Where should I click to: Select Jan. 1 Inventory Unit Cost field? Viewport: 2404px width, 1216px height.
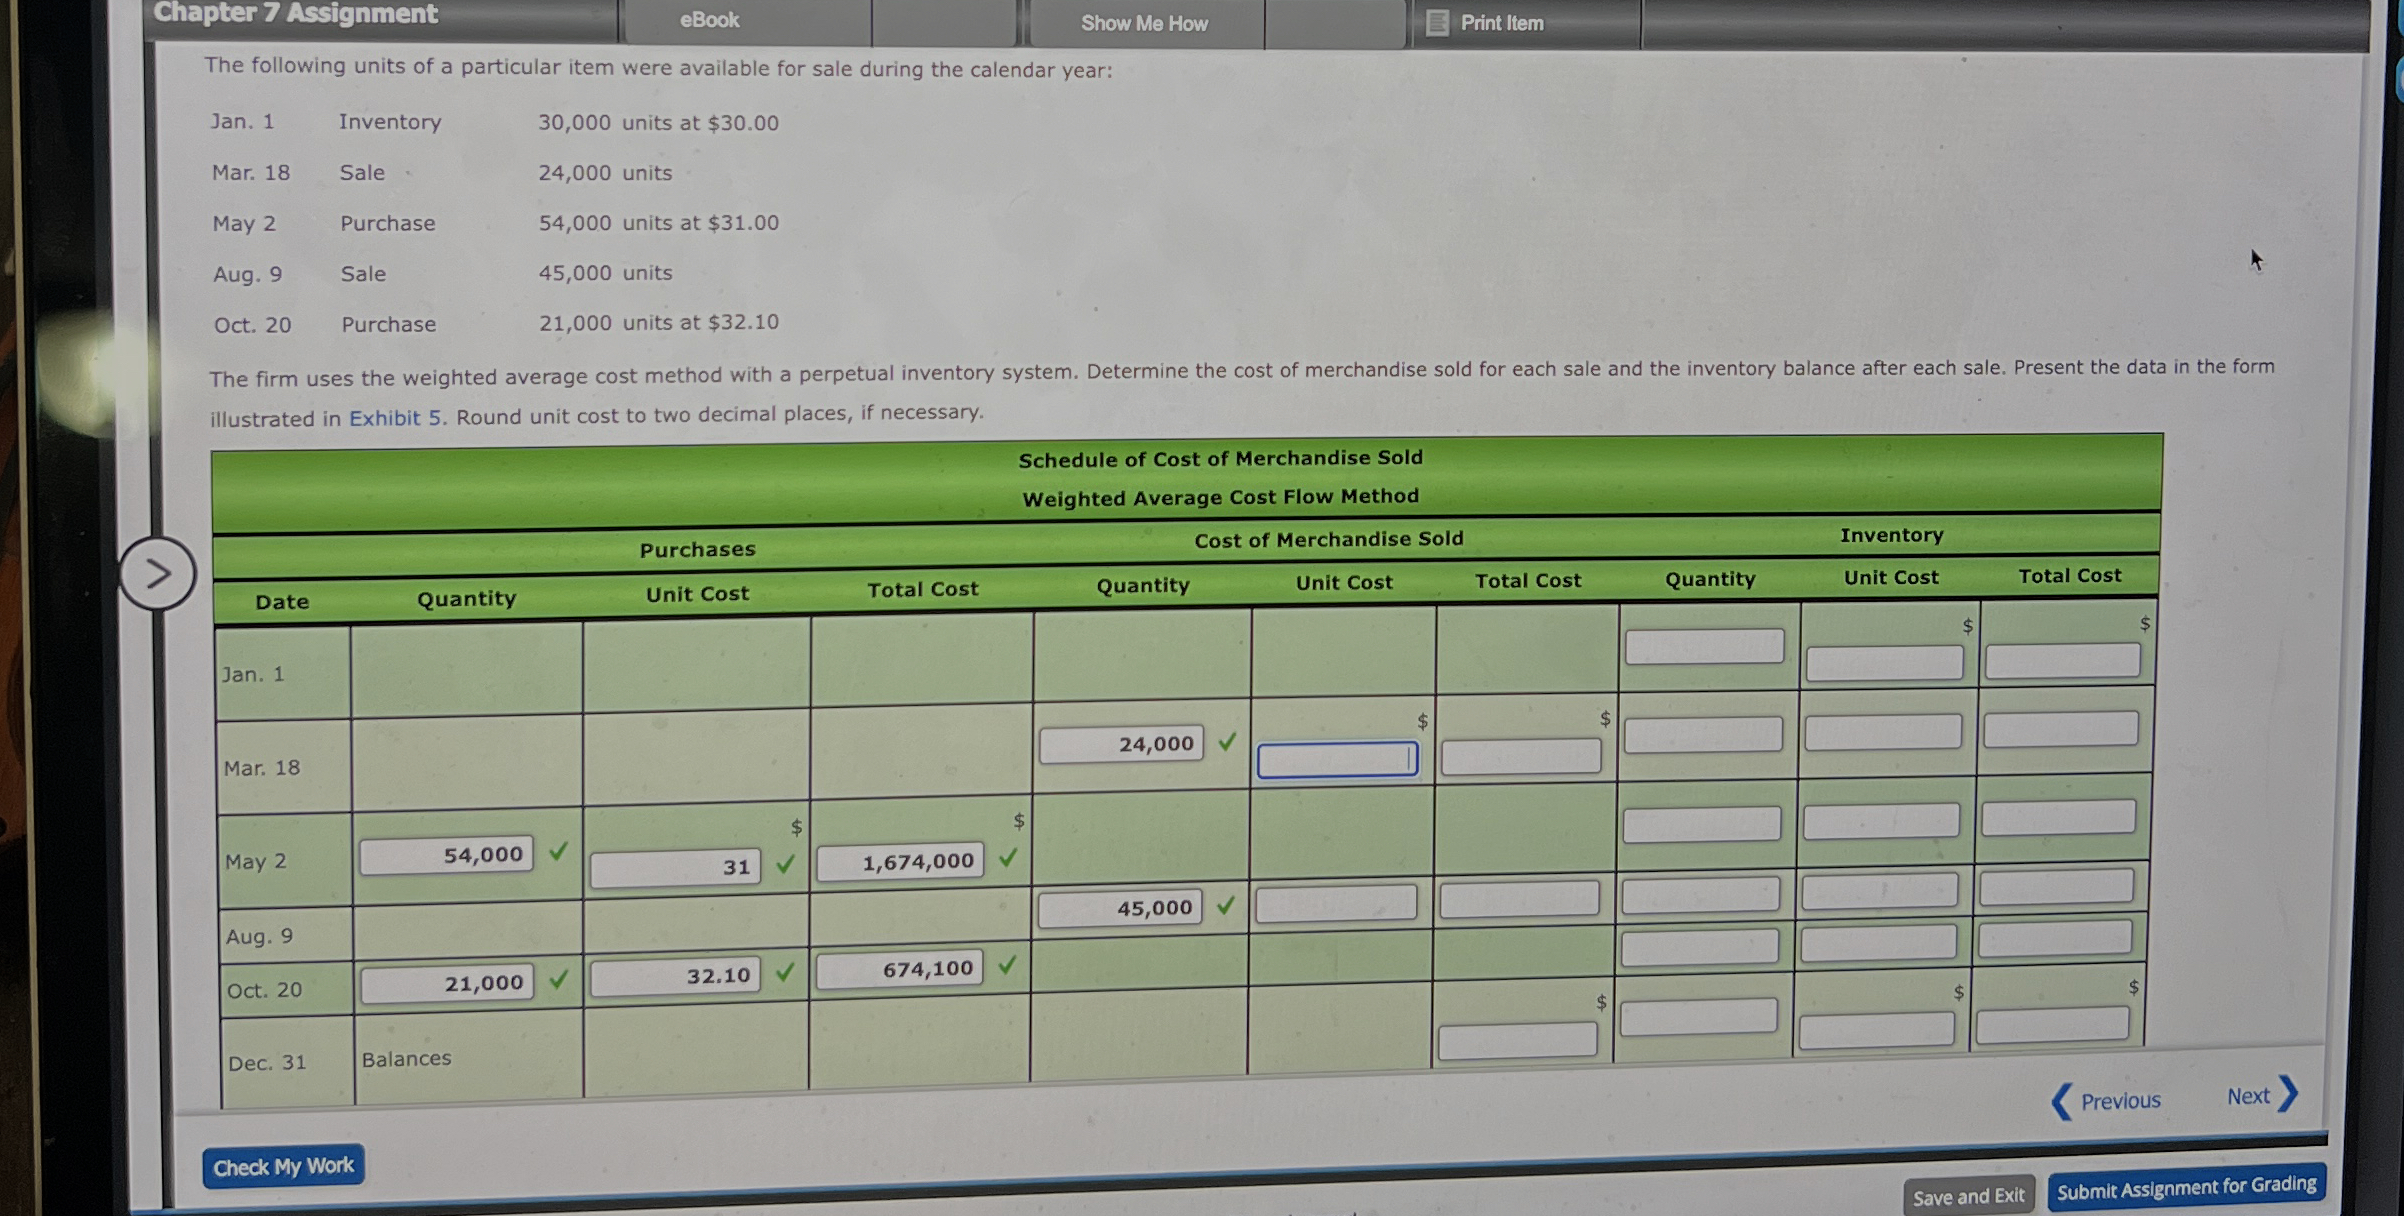[x=1884, y=663]
